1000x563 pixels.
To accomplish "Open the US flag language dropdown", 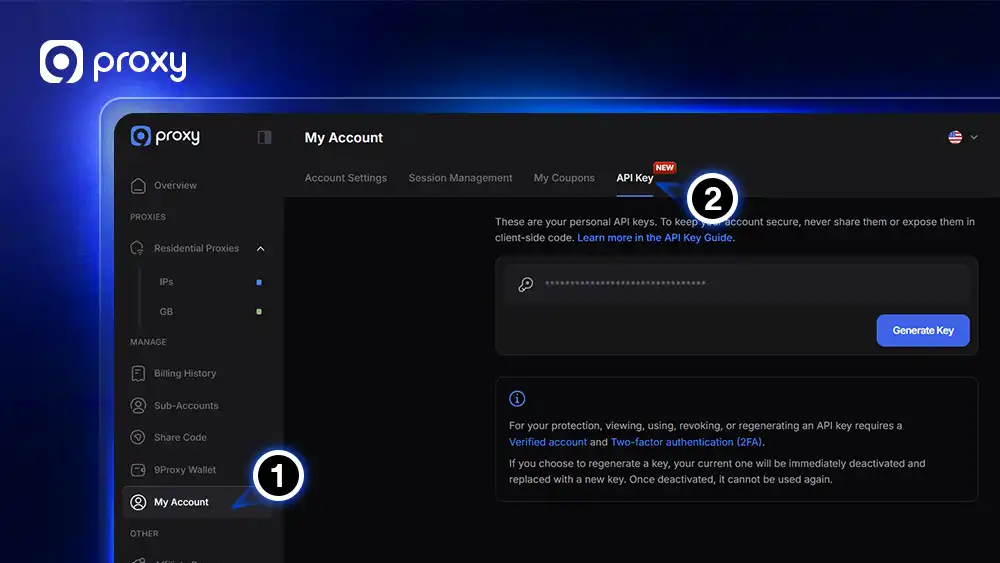I will pyautogui.click(x=962, y=137).
